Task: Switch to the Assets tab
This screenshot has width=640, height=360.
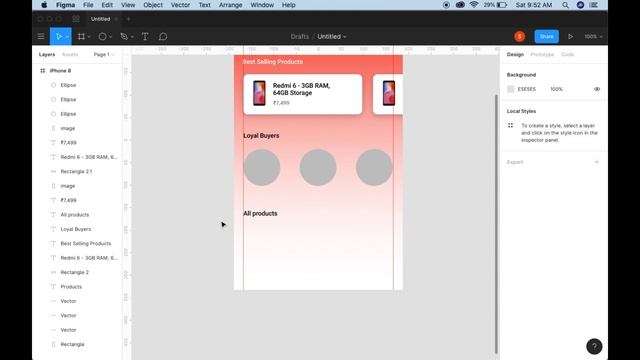Action: pos(70,54)
